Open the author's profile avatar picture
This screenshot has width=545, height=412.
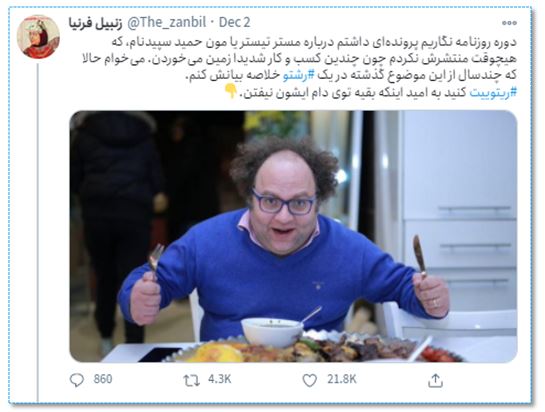(38, 37)
